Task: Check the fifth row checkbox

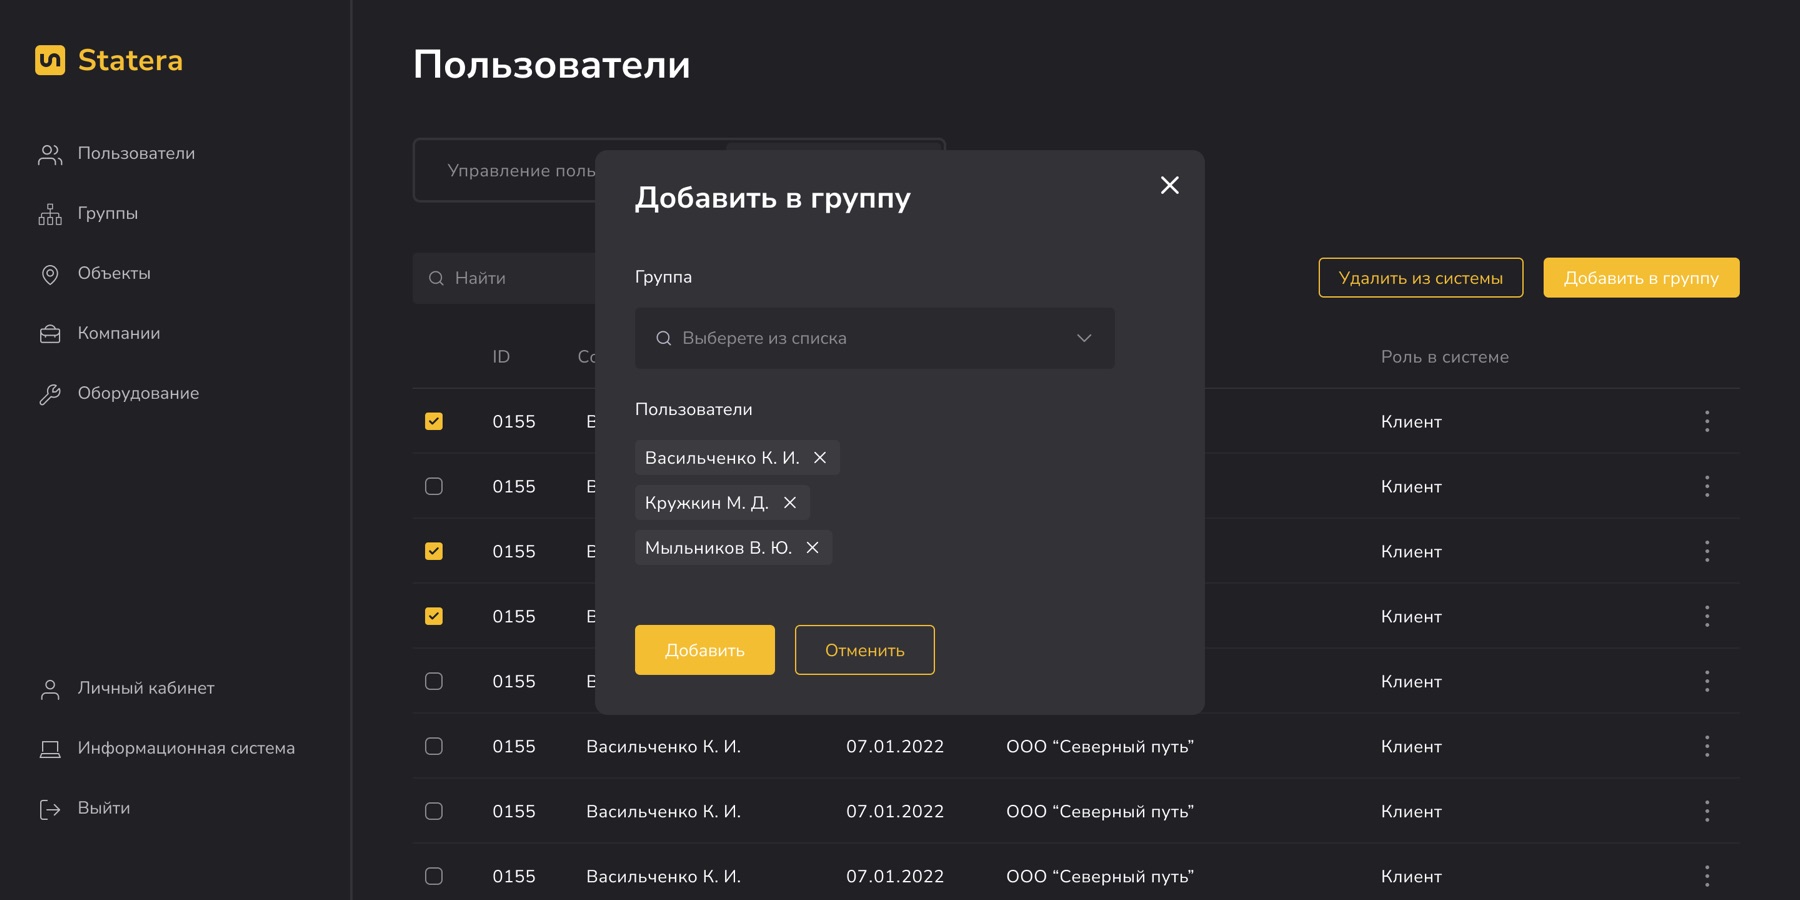Action: (434, 681)
